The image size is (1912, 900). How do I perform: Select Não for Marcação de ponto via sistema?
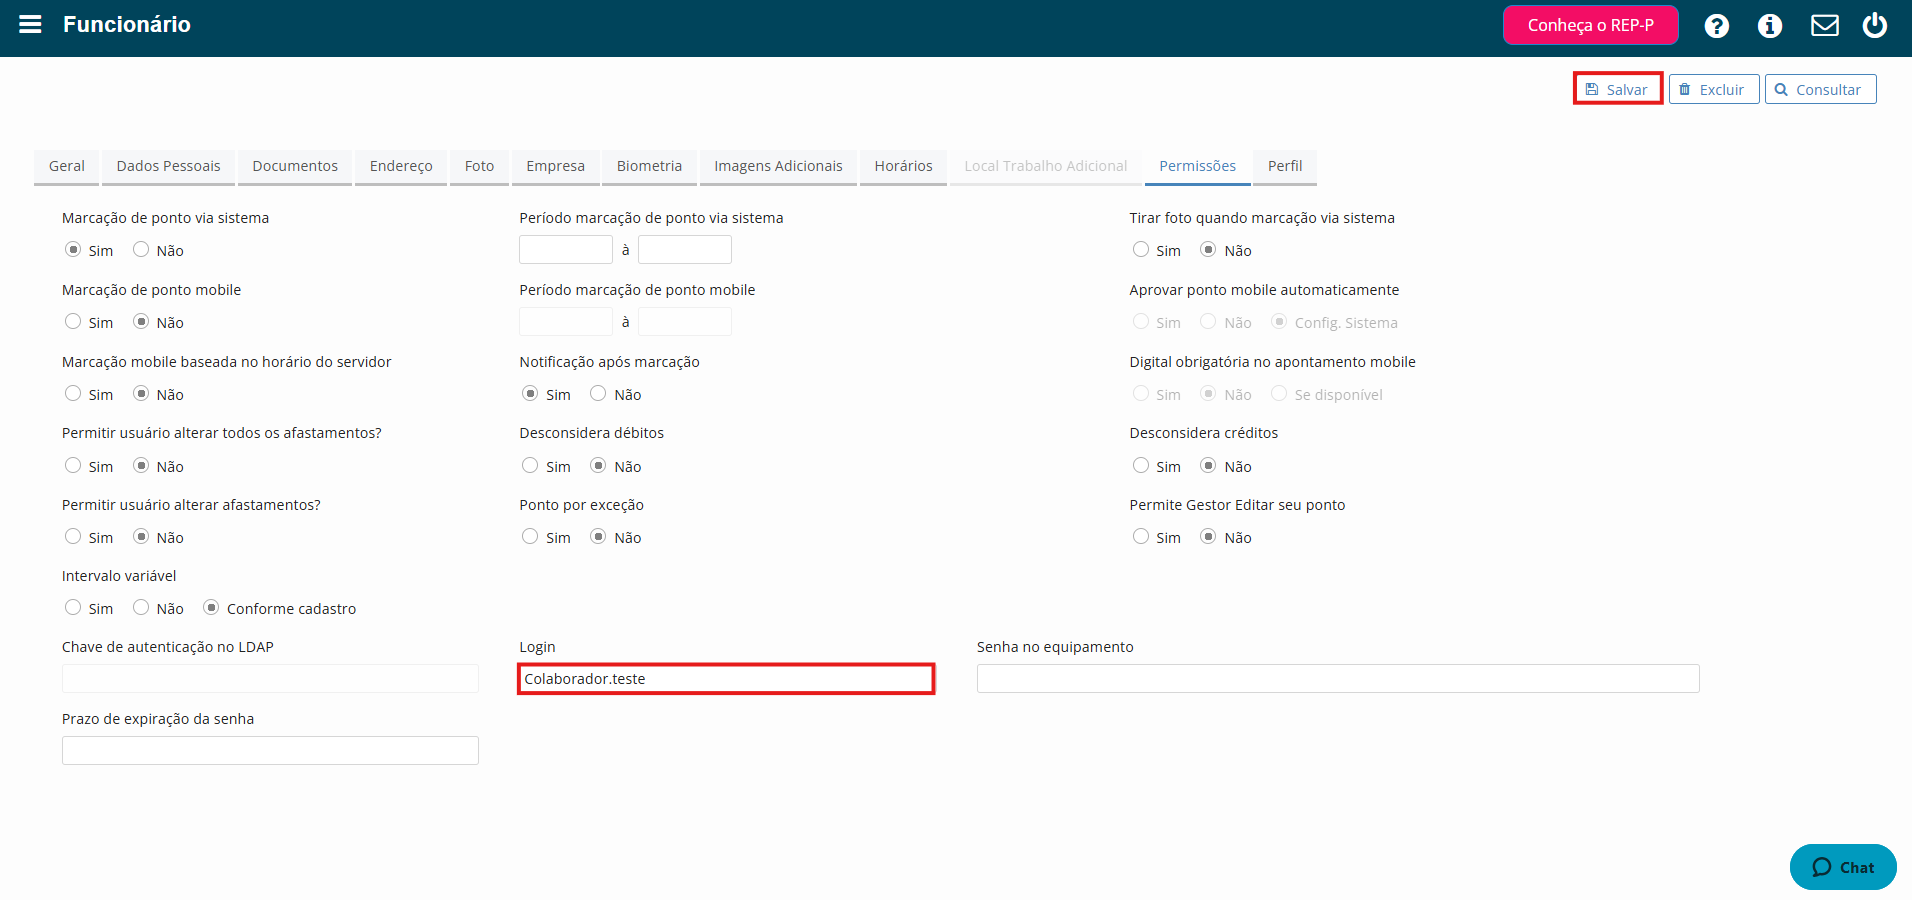[141, 249]
